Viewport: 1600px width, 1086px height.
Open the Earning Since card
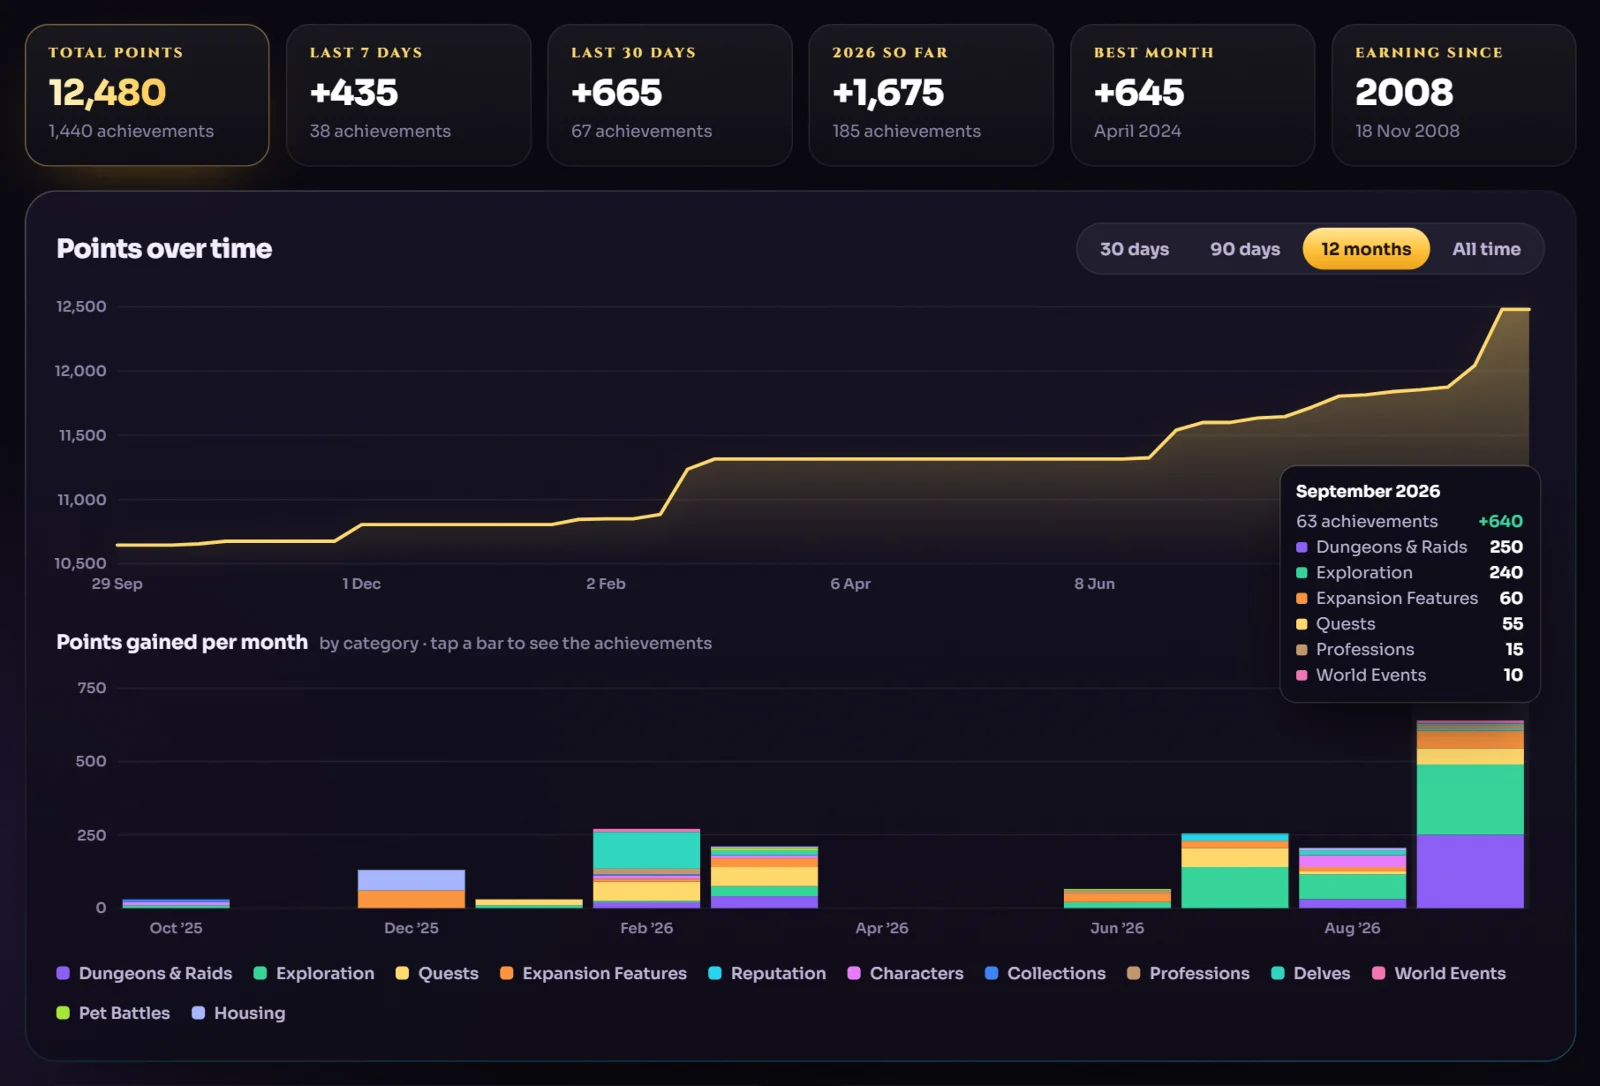click(x=1454, y=95)
